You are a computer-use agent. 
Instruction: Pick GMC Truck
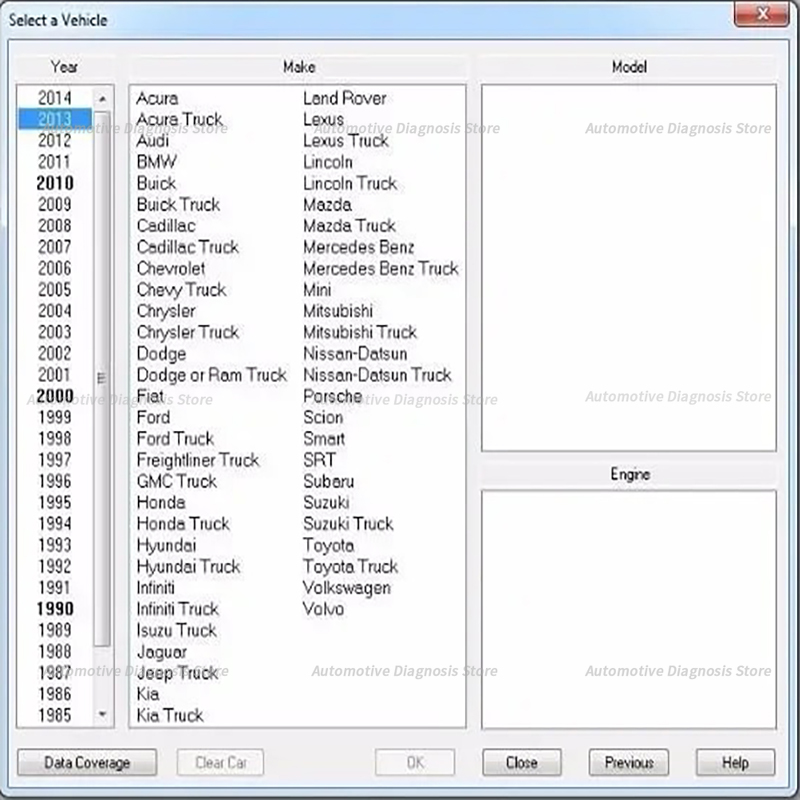[x=177, y=481]
